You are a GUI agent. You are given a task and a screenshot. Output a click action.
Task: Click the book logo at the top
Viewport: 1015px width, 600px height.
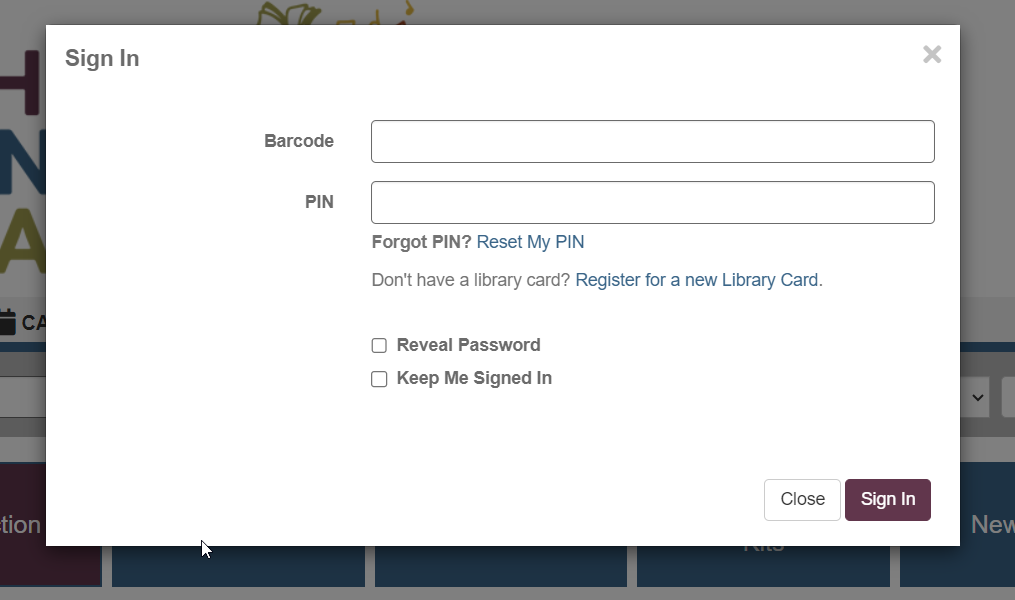[289, 13]
